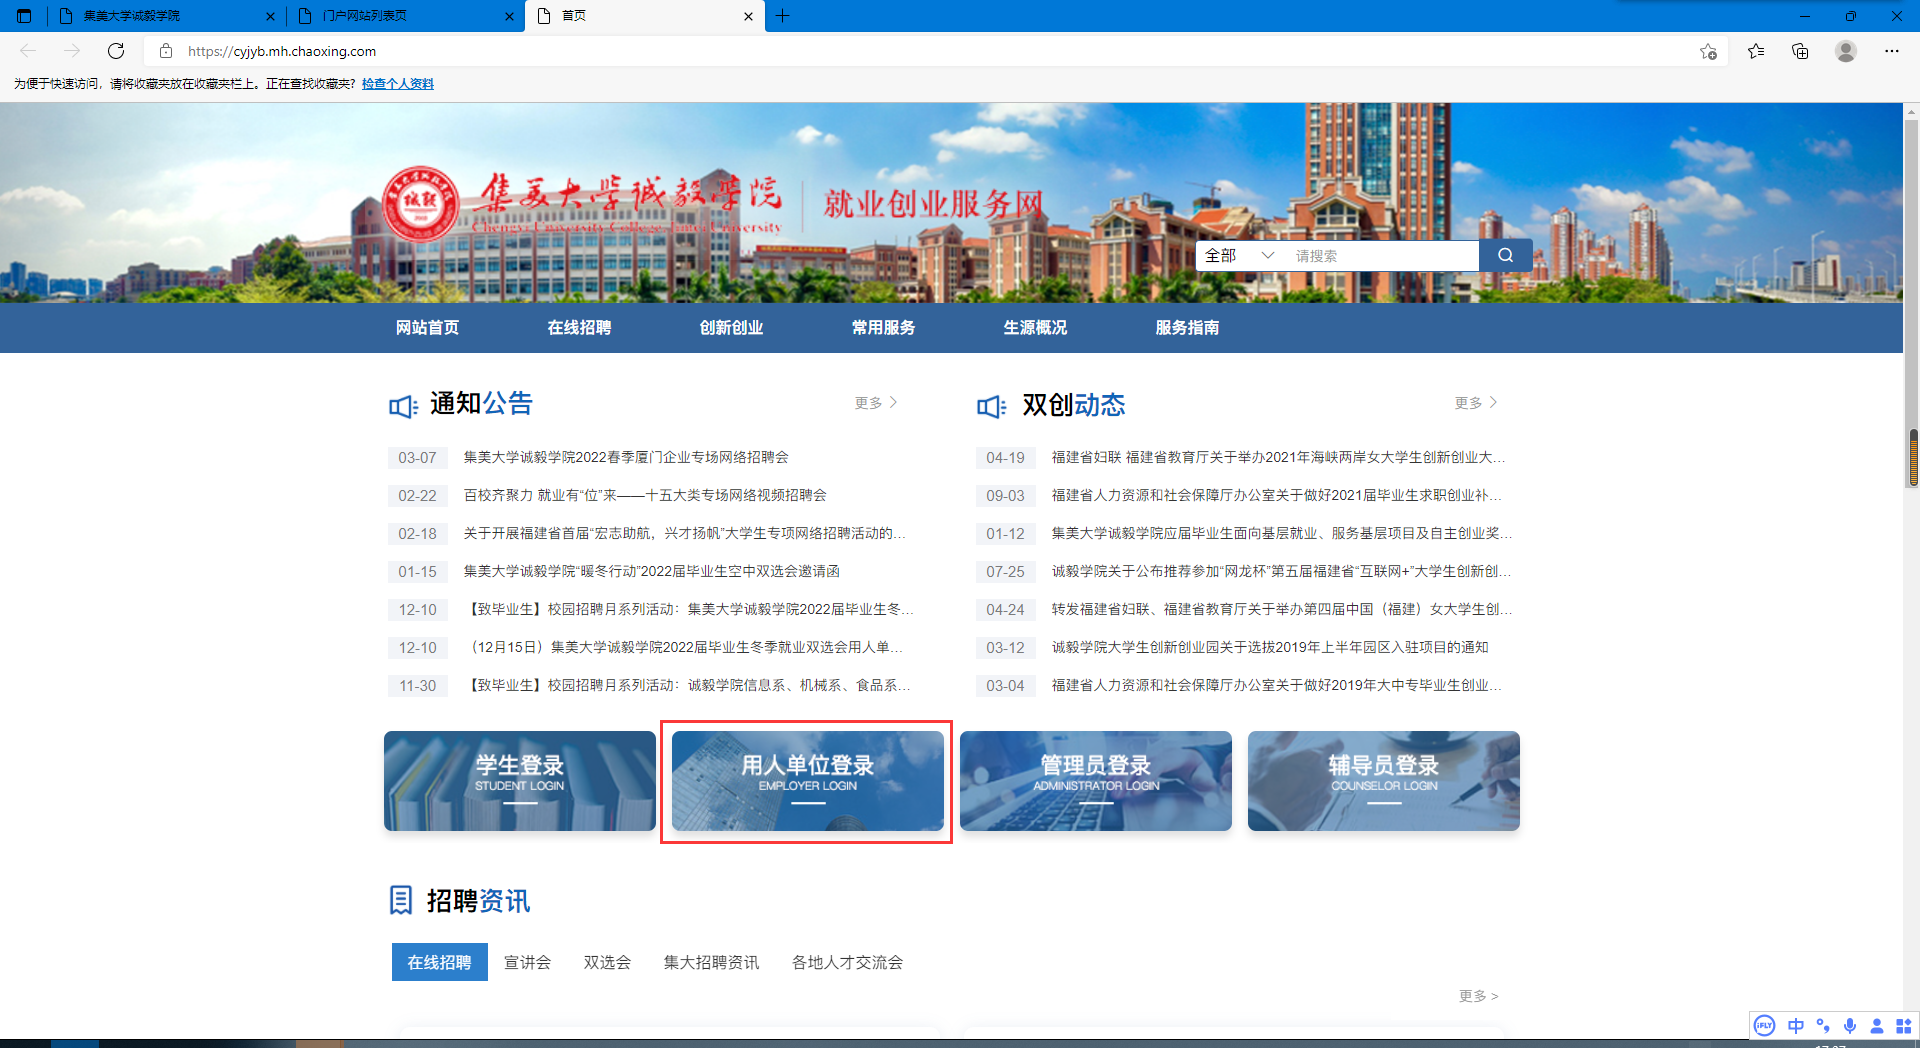
Task: Open the 常用服务 navigation item
Action: point(883,328)
